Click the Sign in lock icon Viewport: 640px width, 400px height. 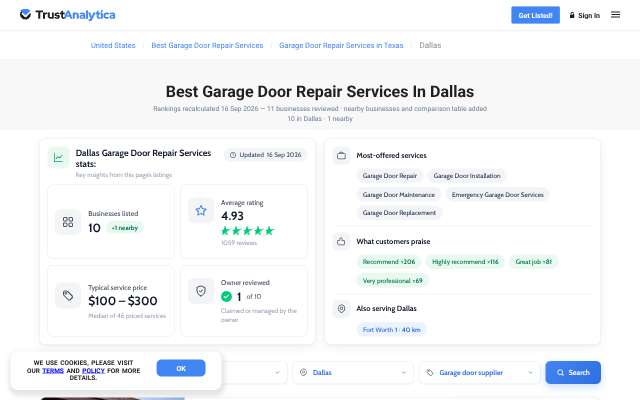pos(572,15)
